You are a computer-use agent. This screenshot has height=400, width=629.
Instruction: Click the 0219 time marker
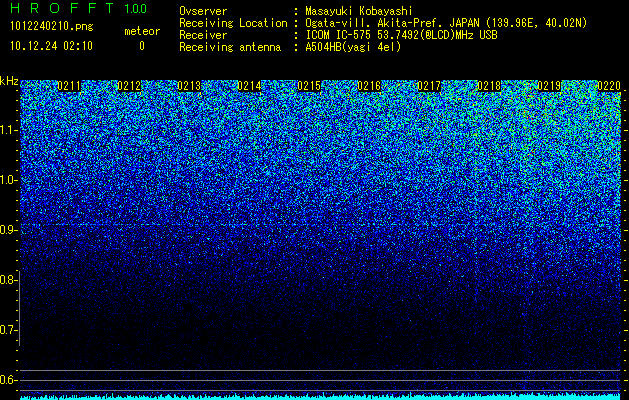pyautogui.click(x=549, y=86)
